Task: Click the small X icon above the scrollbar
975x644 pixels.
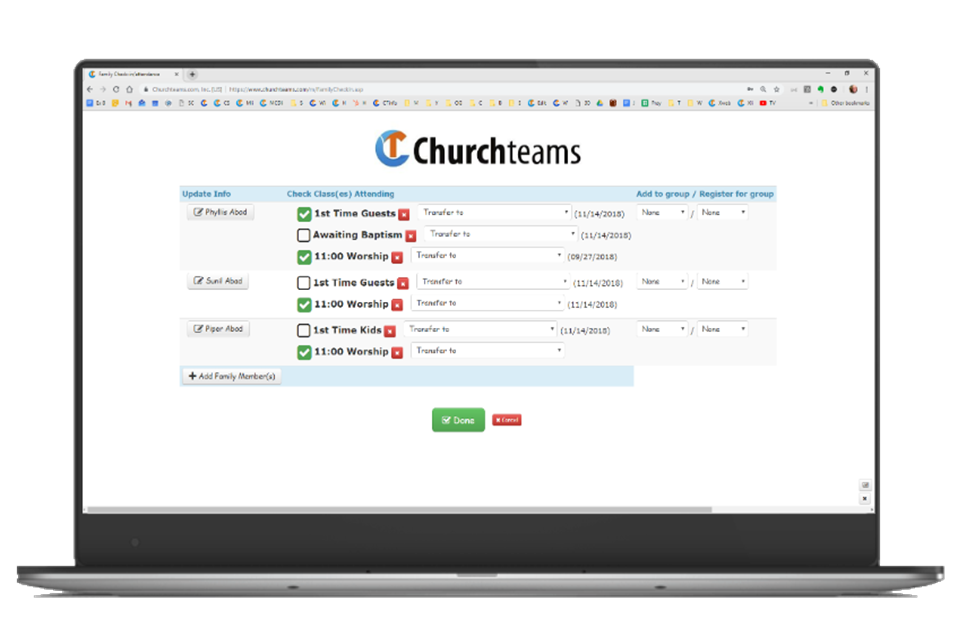Action: click(x=864, y=499)
